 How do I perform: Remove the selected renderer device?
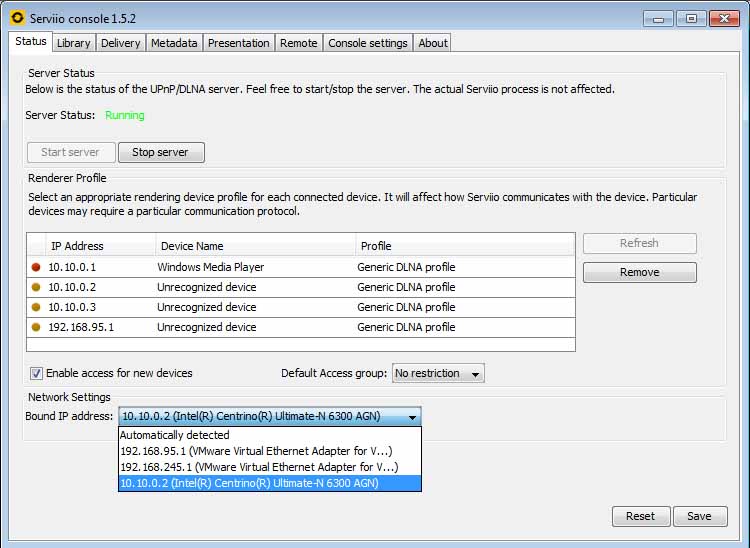pyautogui.click(x=639, y=272)
